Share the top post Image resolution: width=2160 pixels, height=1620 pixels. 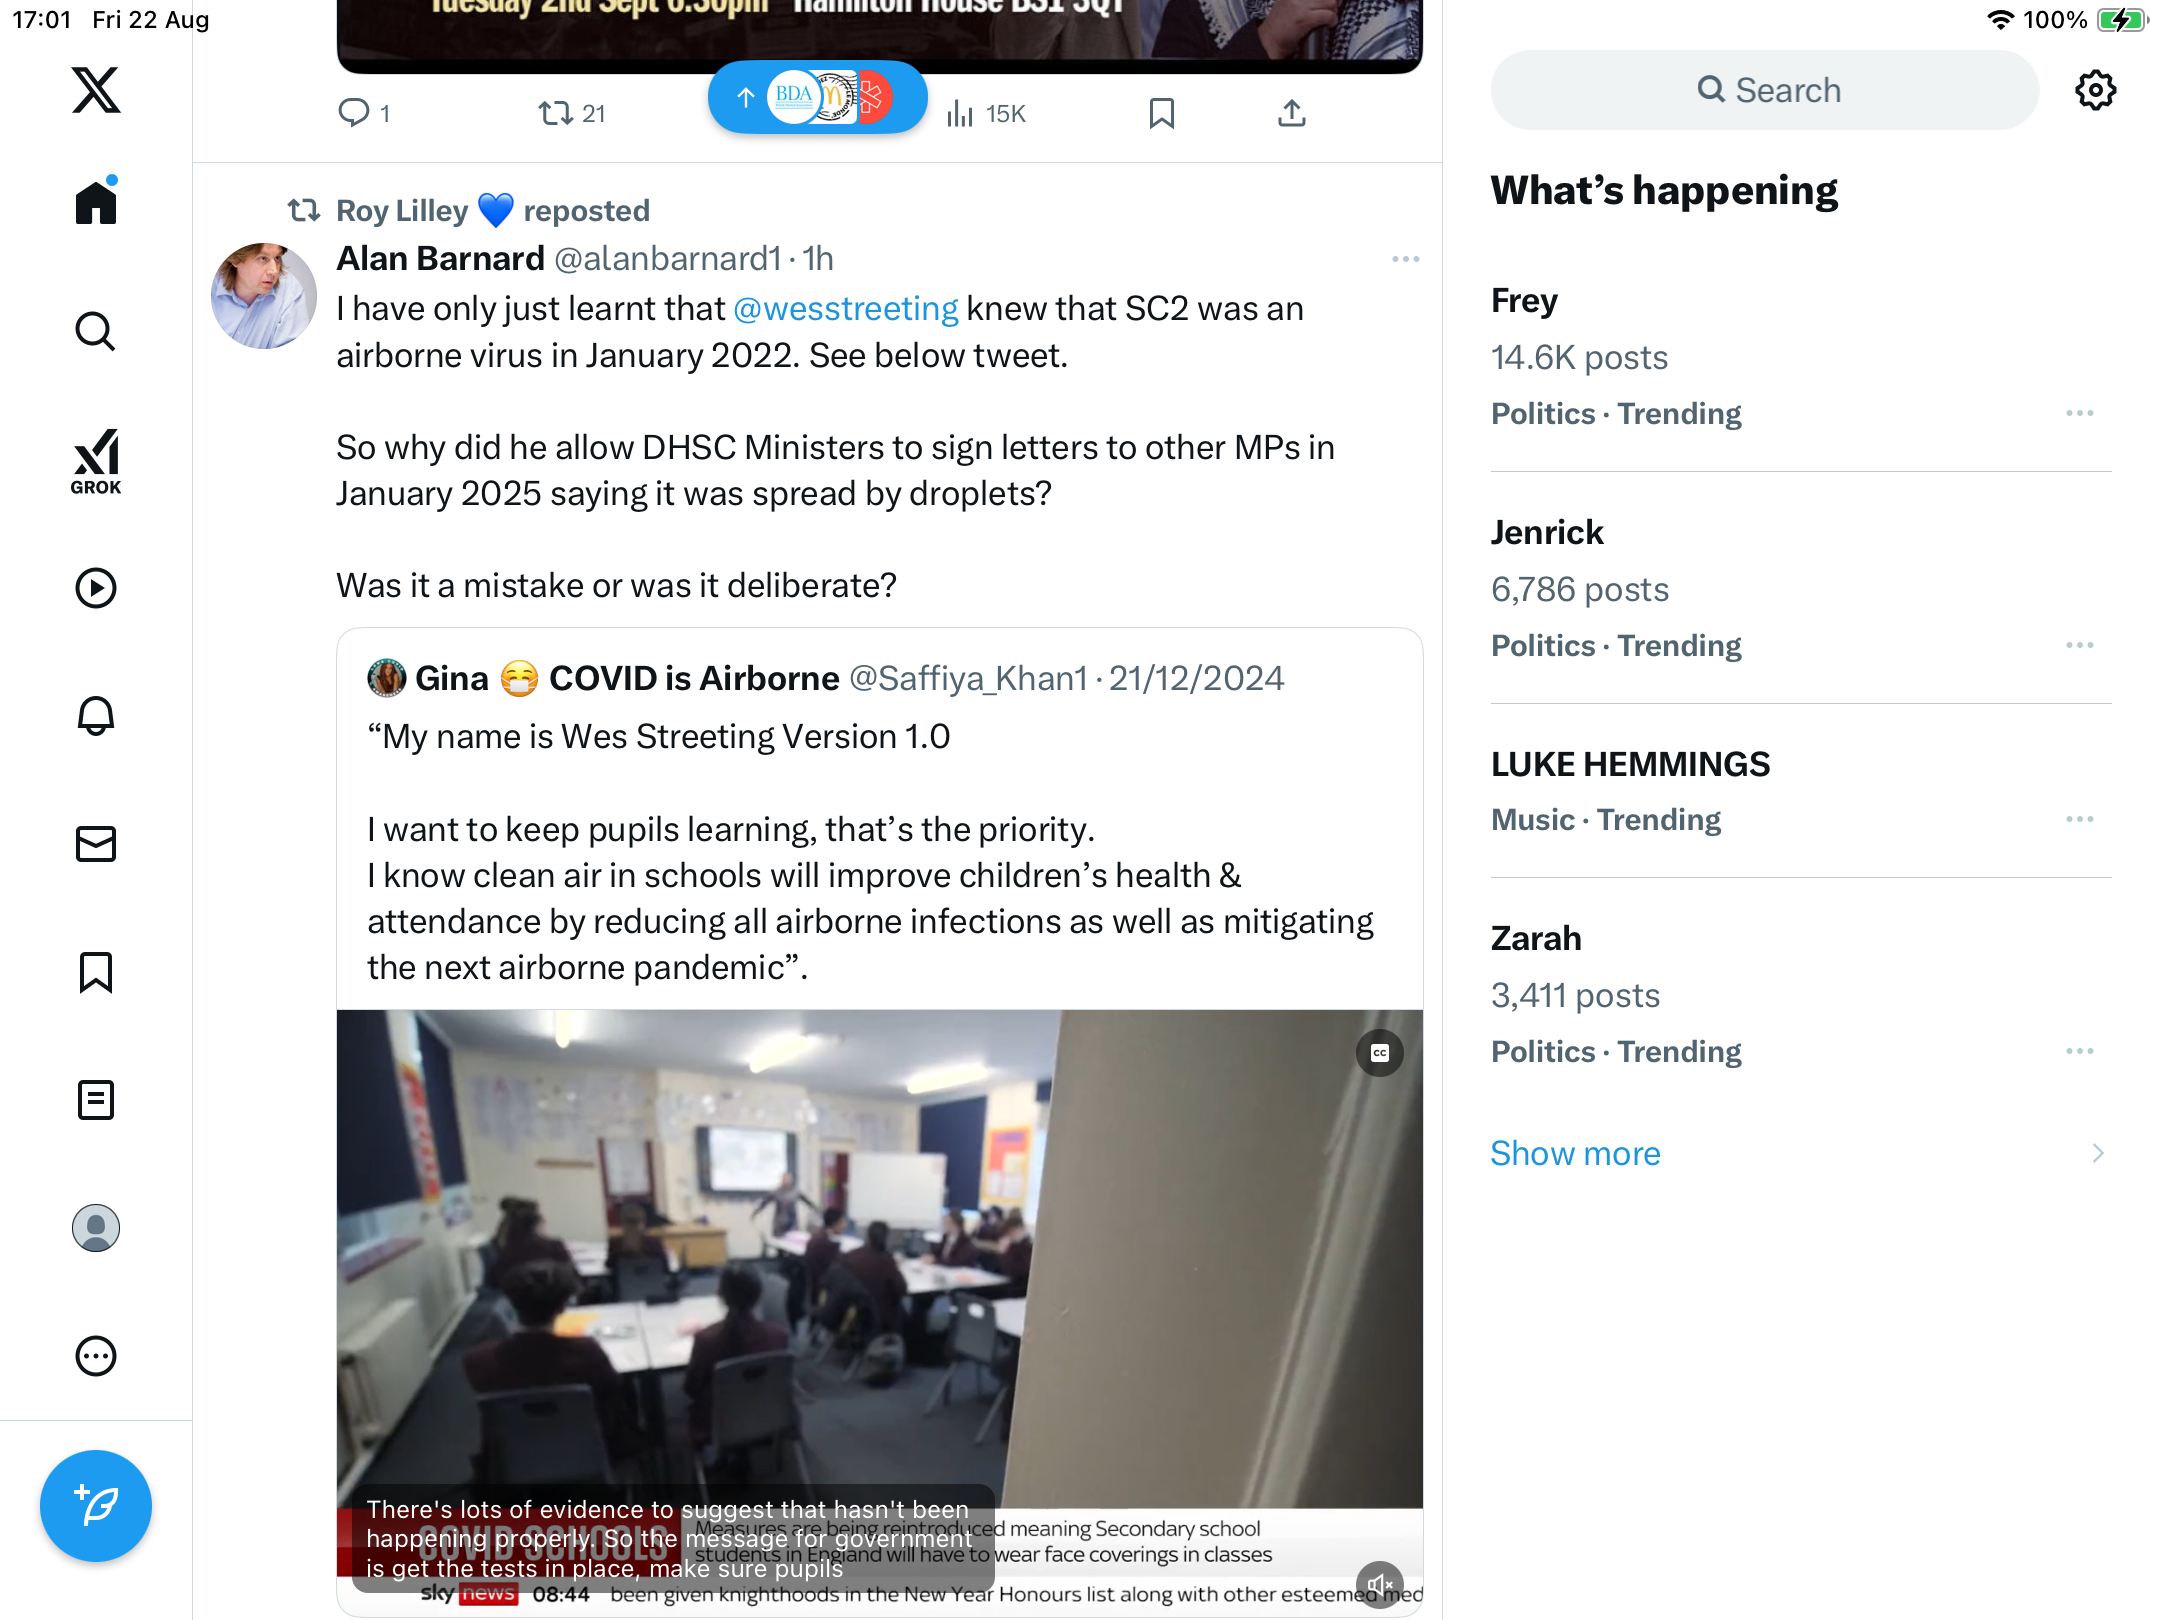[1292, 114]
